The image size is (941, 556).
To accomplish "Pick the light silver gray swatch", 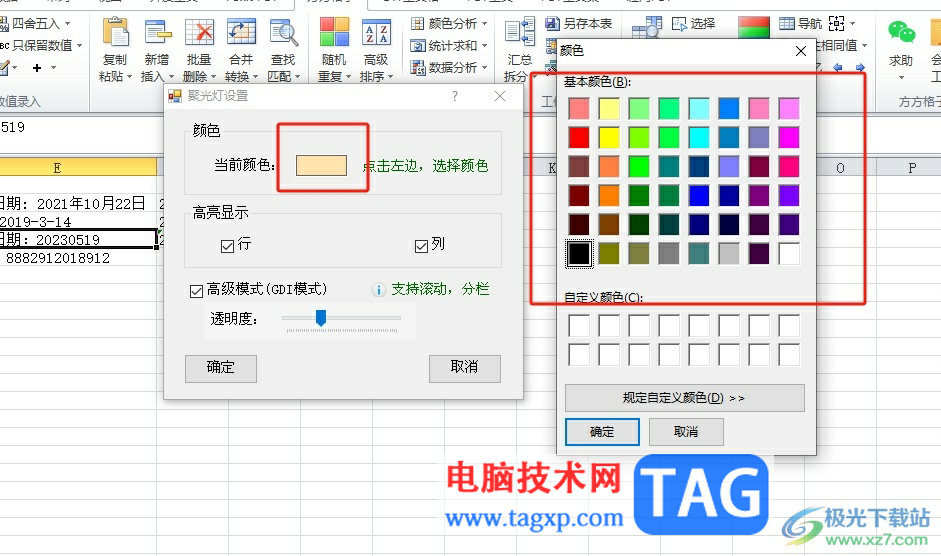I will 729,253.
